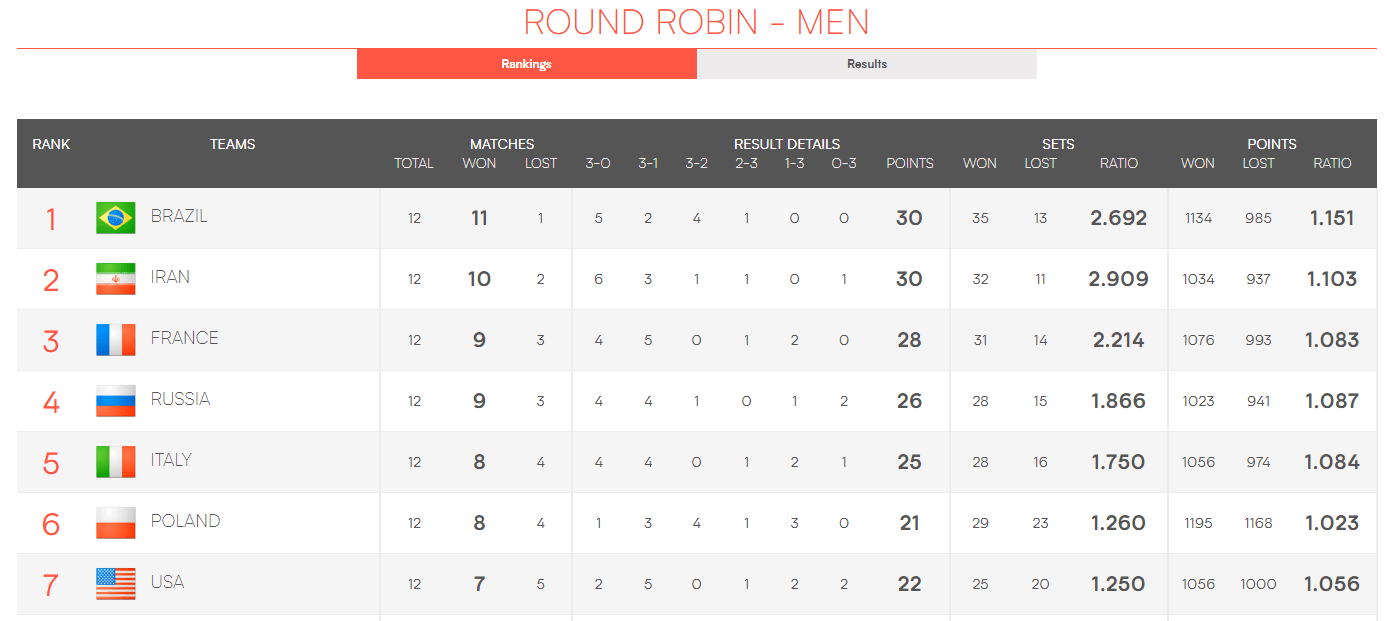The width and height of the screenshot is (1387, 621).
Task: Open the BRAZIL team link
Action: pos(179,216)
